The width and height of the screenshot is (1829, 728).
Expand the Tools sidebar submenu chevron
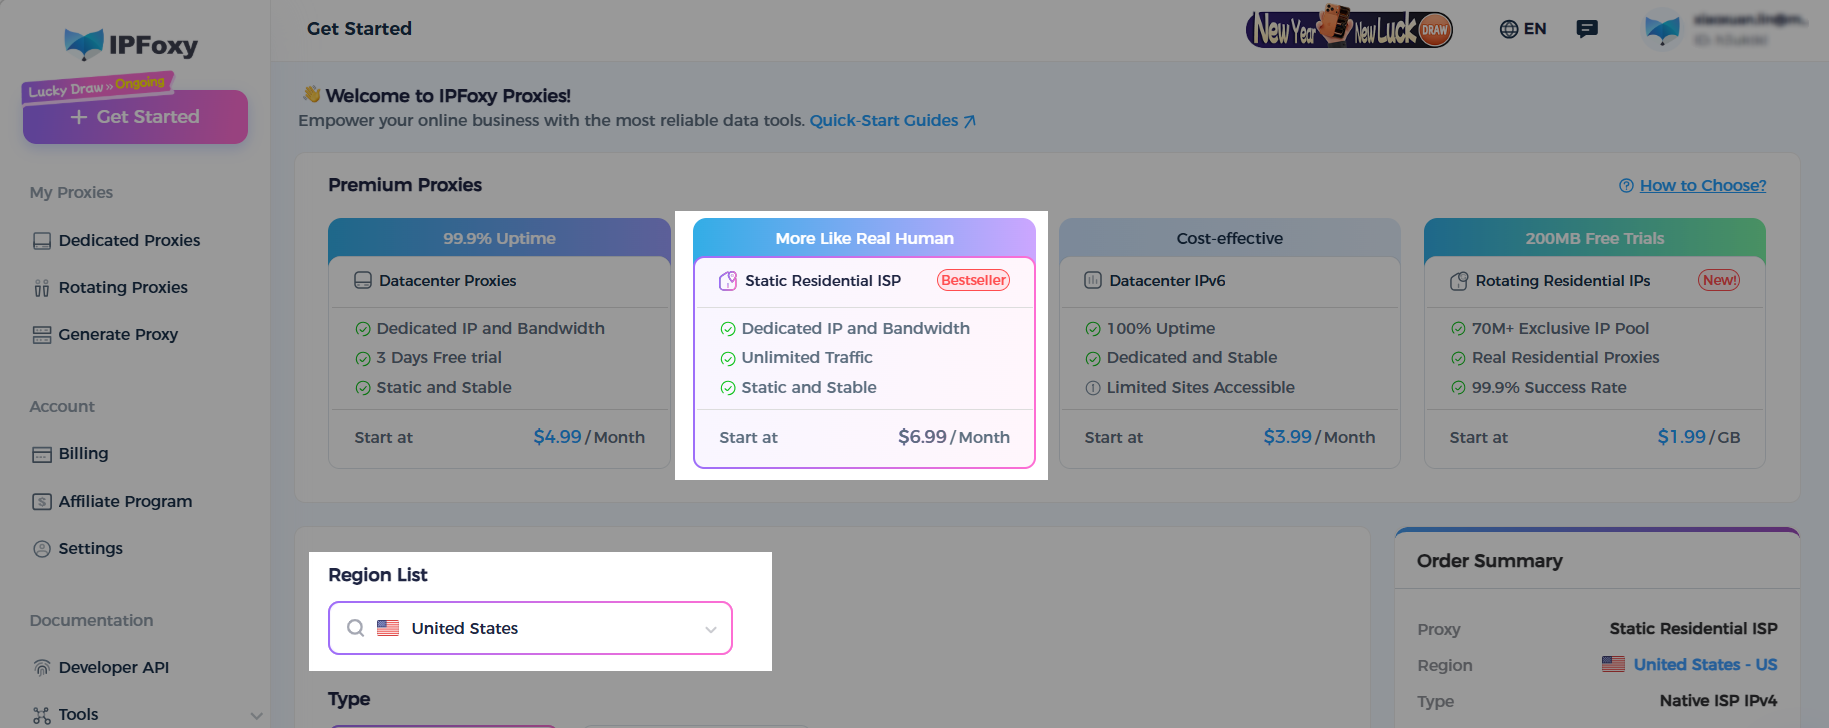[x=257, y=715]
